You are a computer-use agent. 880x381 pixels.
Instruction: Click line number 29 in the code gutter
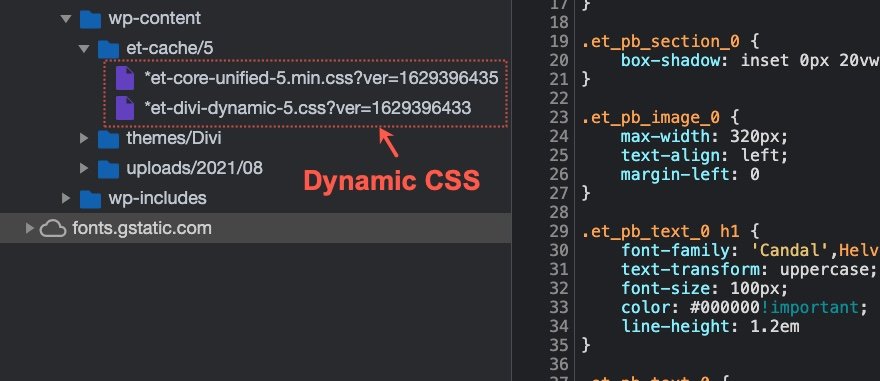pyautogui.click(x=559, y=231)
